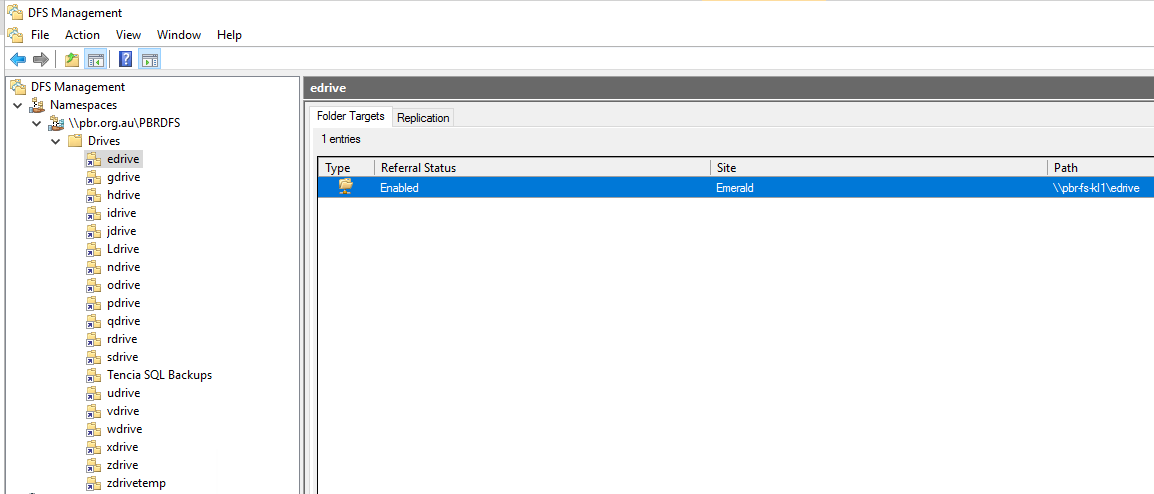
Task: Open the Action menu
Action: pyautogui.click(x=82, y=35)
